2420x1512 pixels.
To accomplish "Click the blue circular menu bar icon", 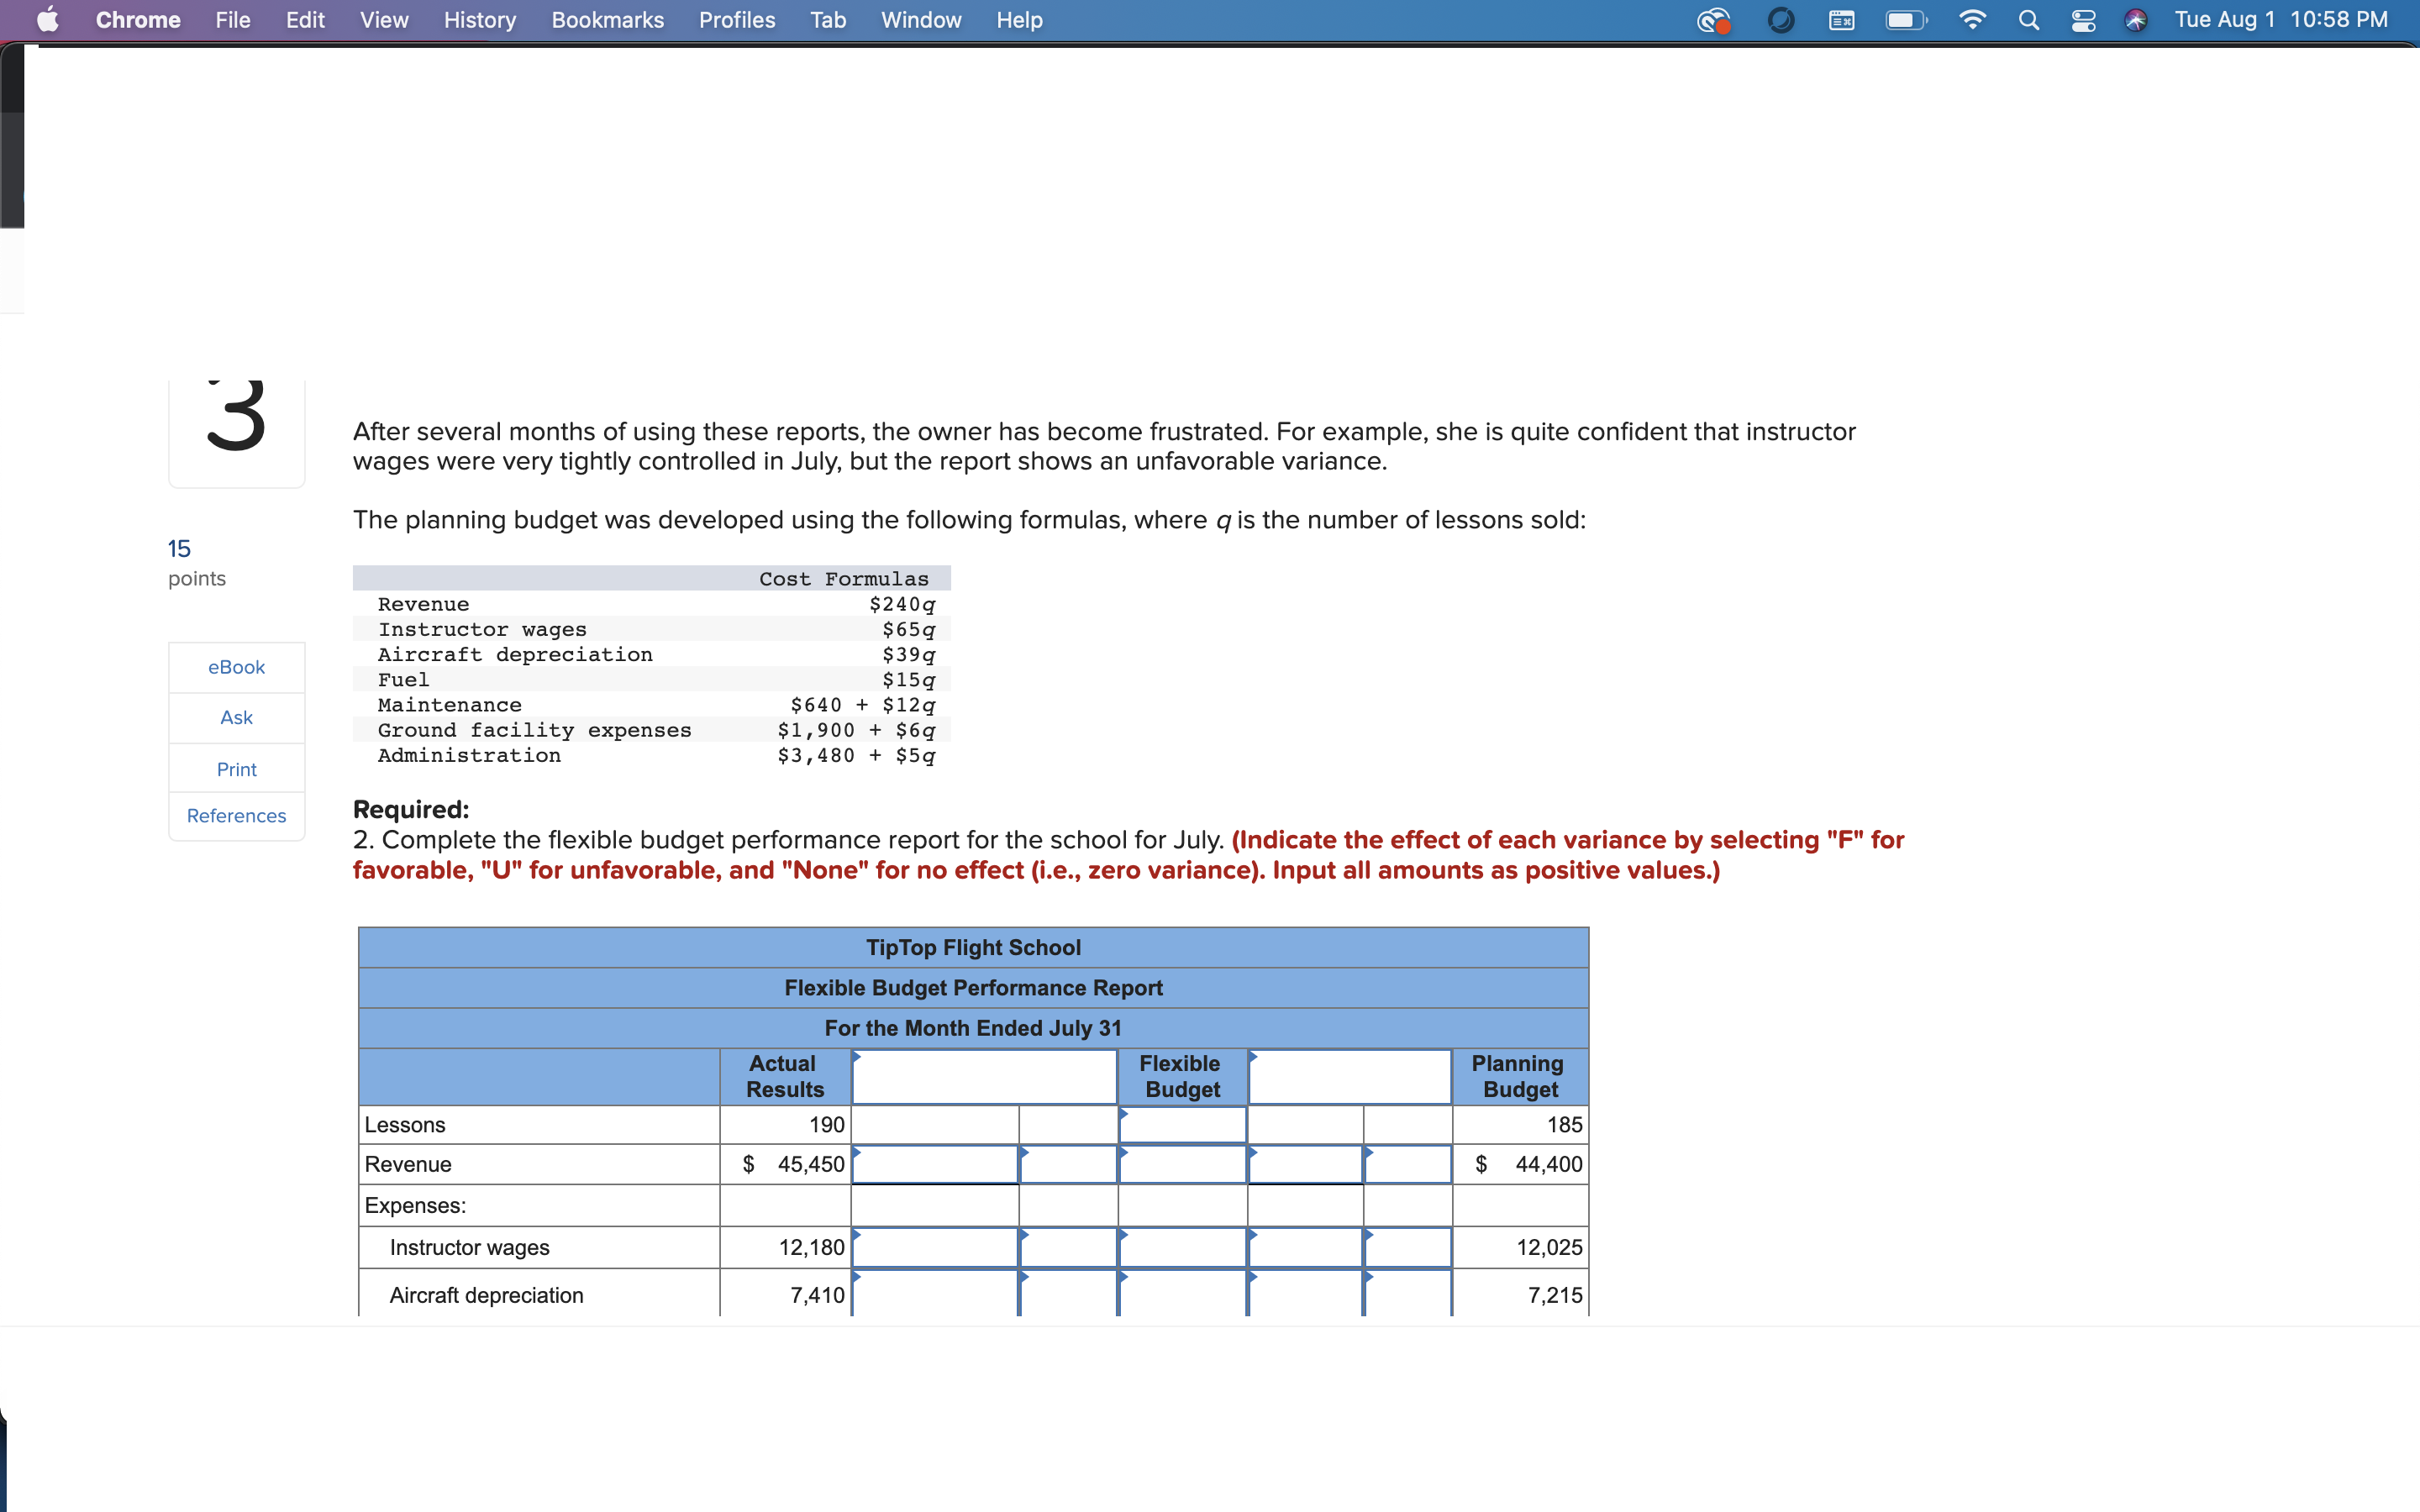I will tap(1781, 20).
